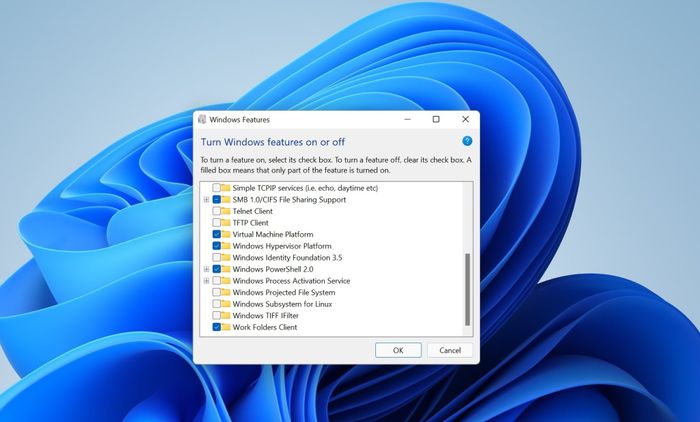Check the Telnet Client box
Viewport: 700px width, 422px height.
pos(217,211)
